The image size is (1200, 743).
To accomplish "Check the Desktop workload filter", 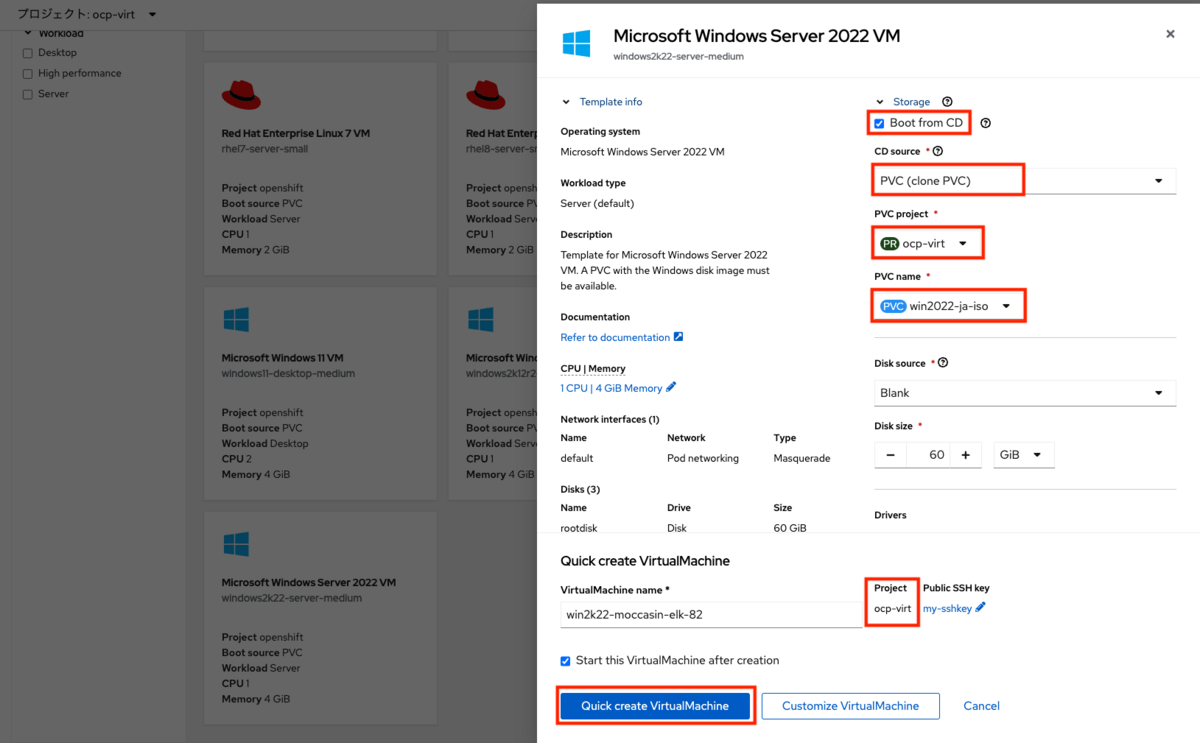I will (28, 53).
